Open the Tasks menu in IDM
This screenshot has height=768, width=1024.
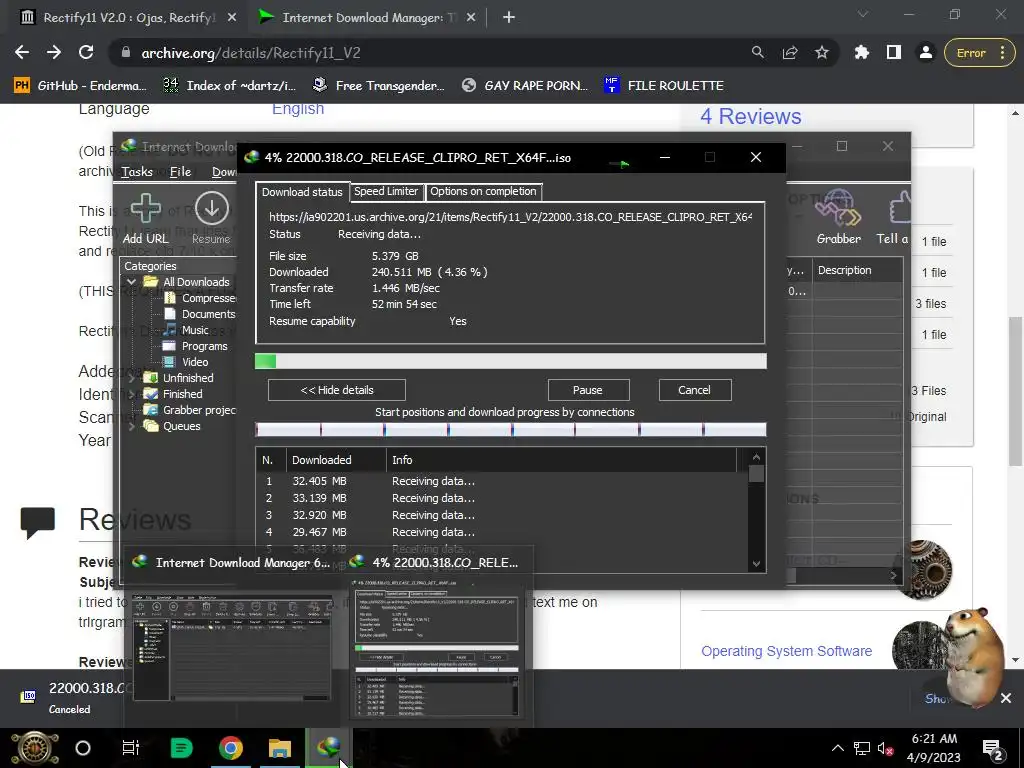(x=136, y=172)
